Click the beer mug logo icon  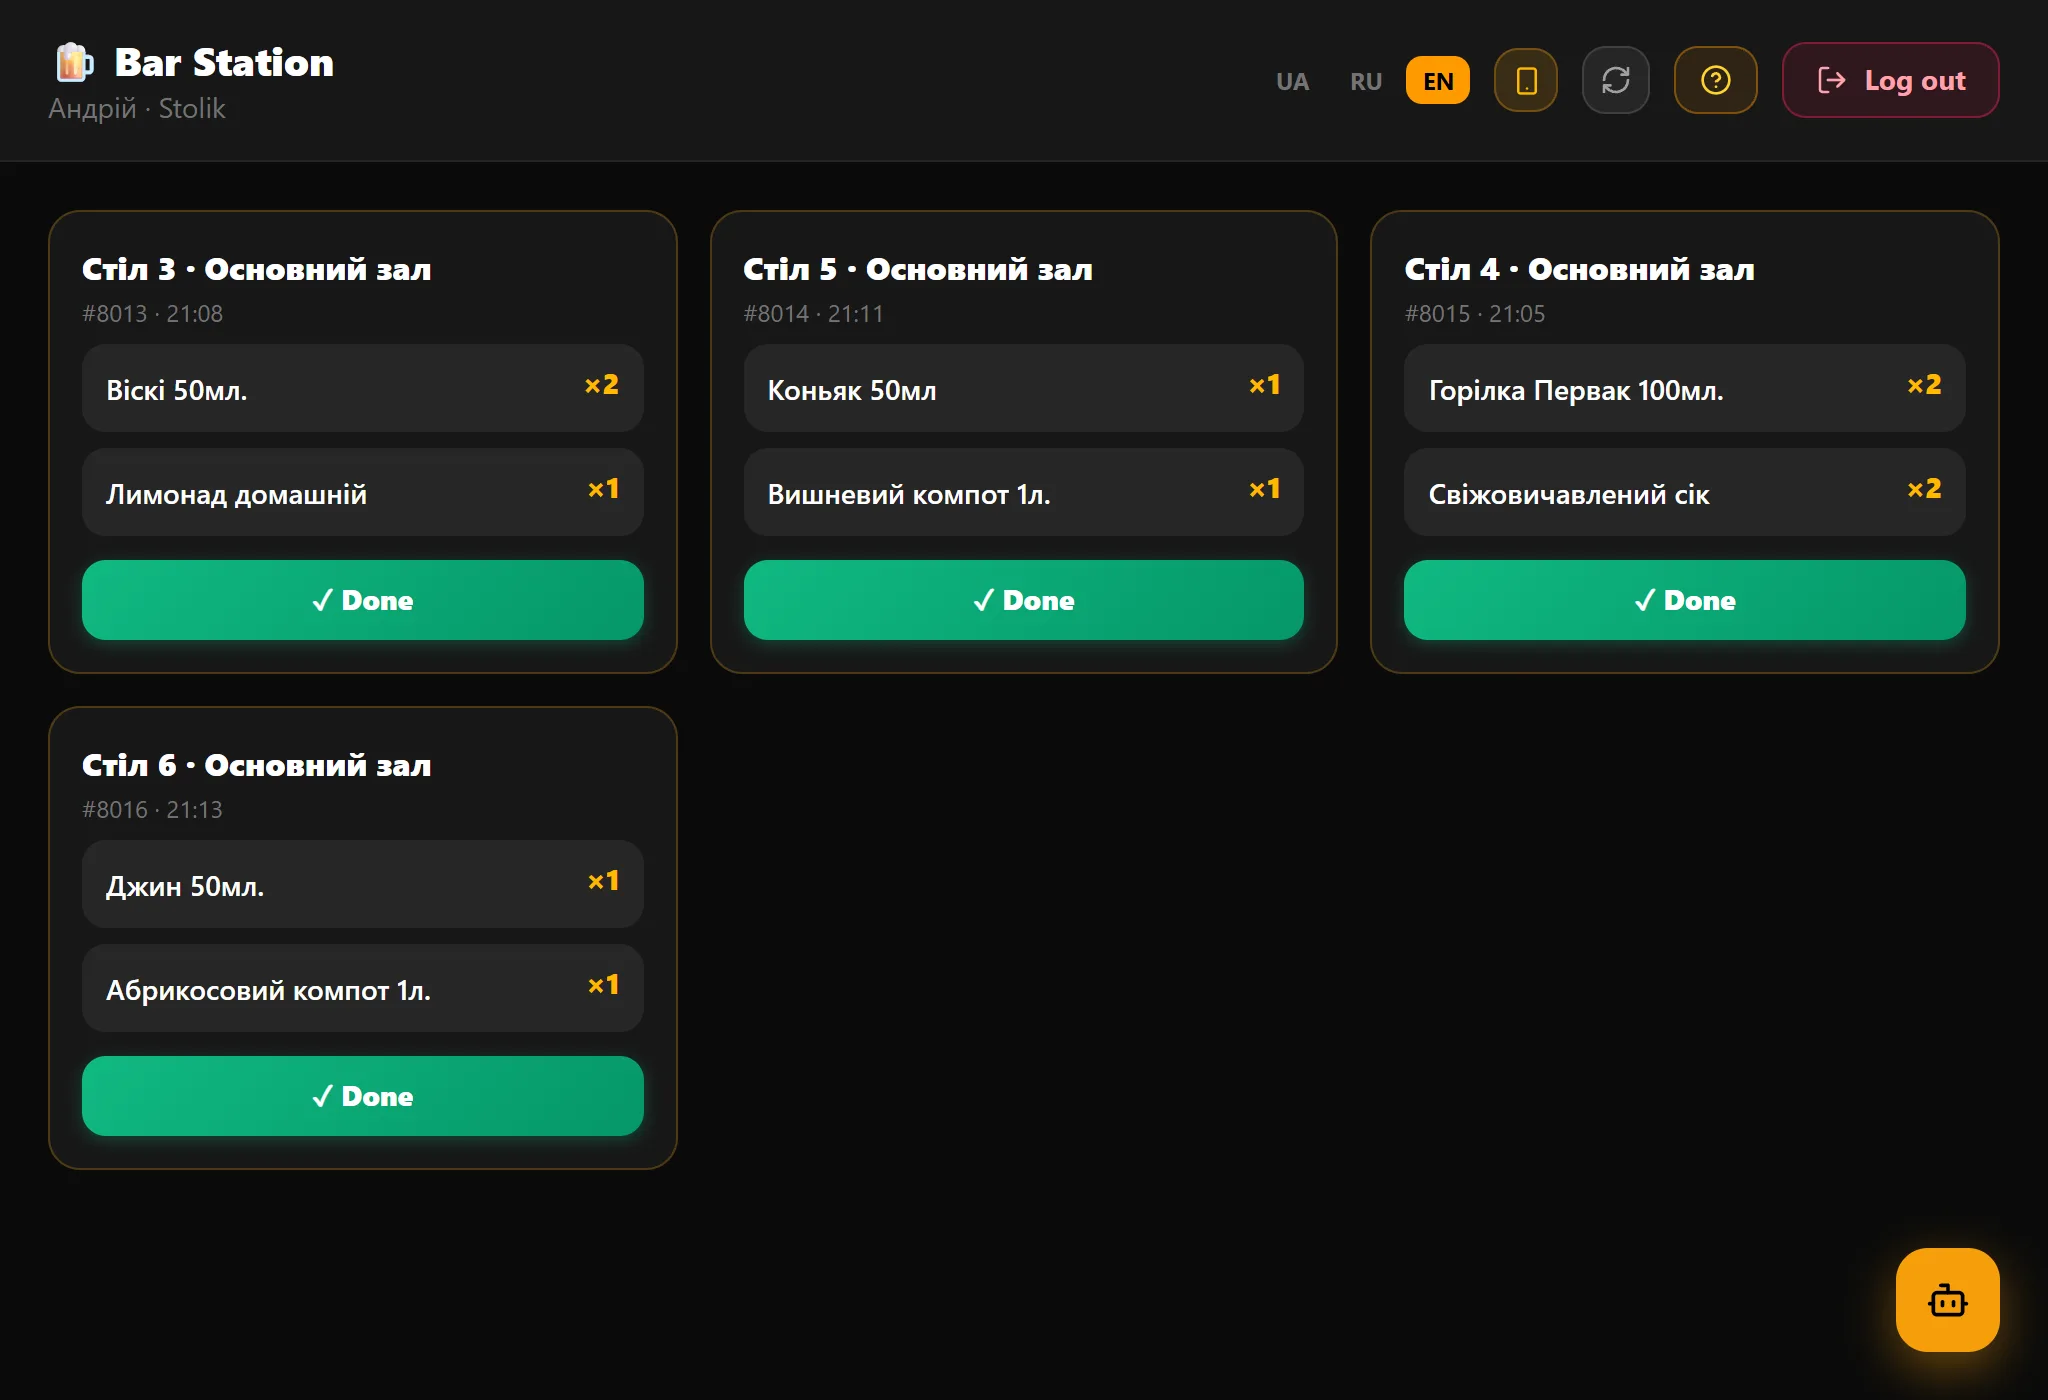click(x=75, y=62)
